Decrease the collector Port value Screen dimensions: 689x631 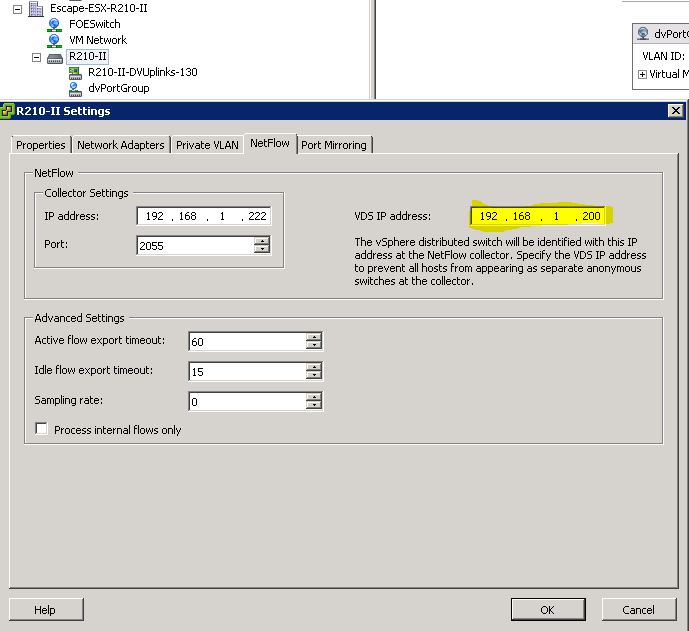[262, 249]
